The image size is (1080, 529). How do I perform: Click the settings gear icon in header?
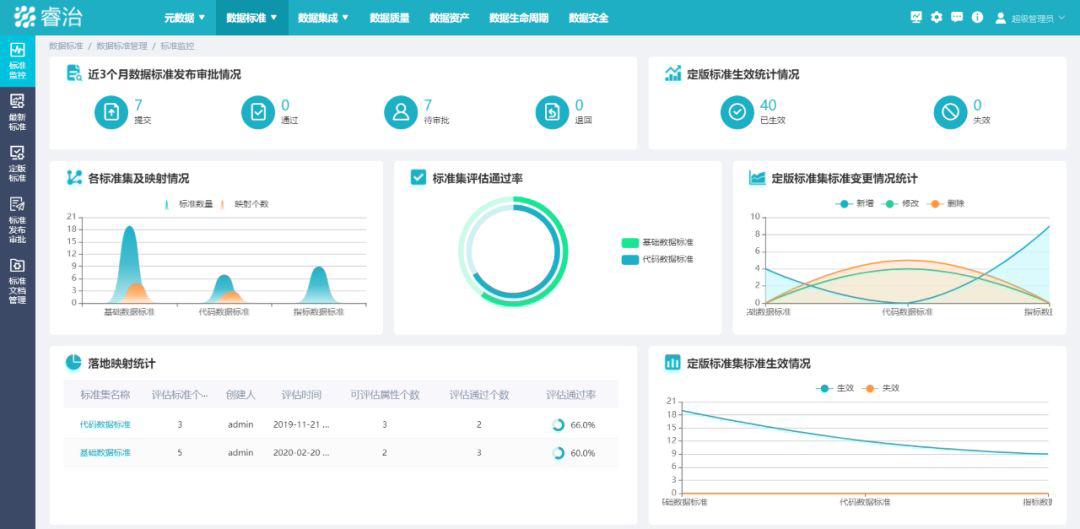pyautogui.click(x=936, y=18)
